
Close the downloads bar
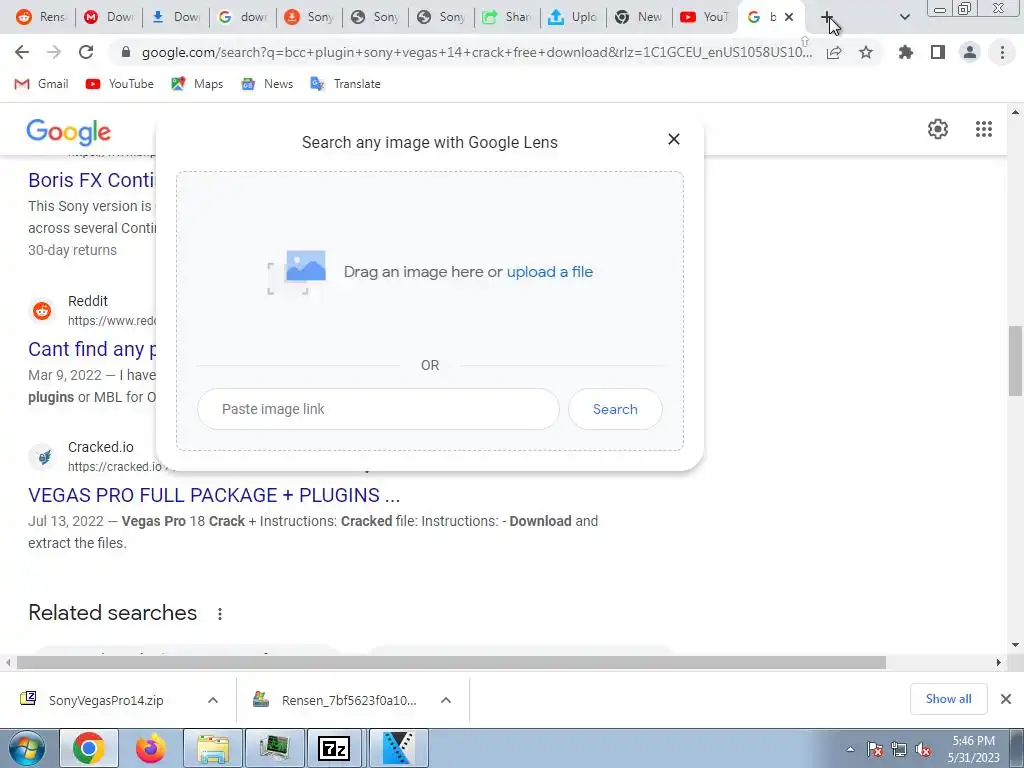click(1006, 699)
